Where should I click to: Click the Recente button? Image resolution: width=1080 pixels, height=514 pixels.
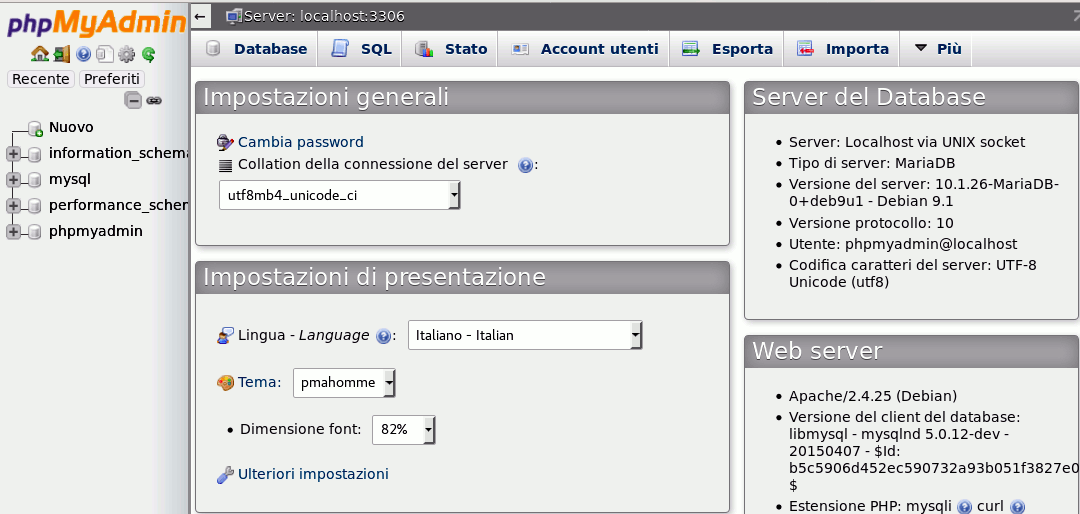pyautogui.click(x=41, y=79)
